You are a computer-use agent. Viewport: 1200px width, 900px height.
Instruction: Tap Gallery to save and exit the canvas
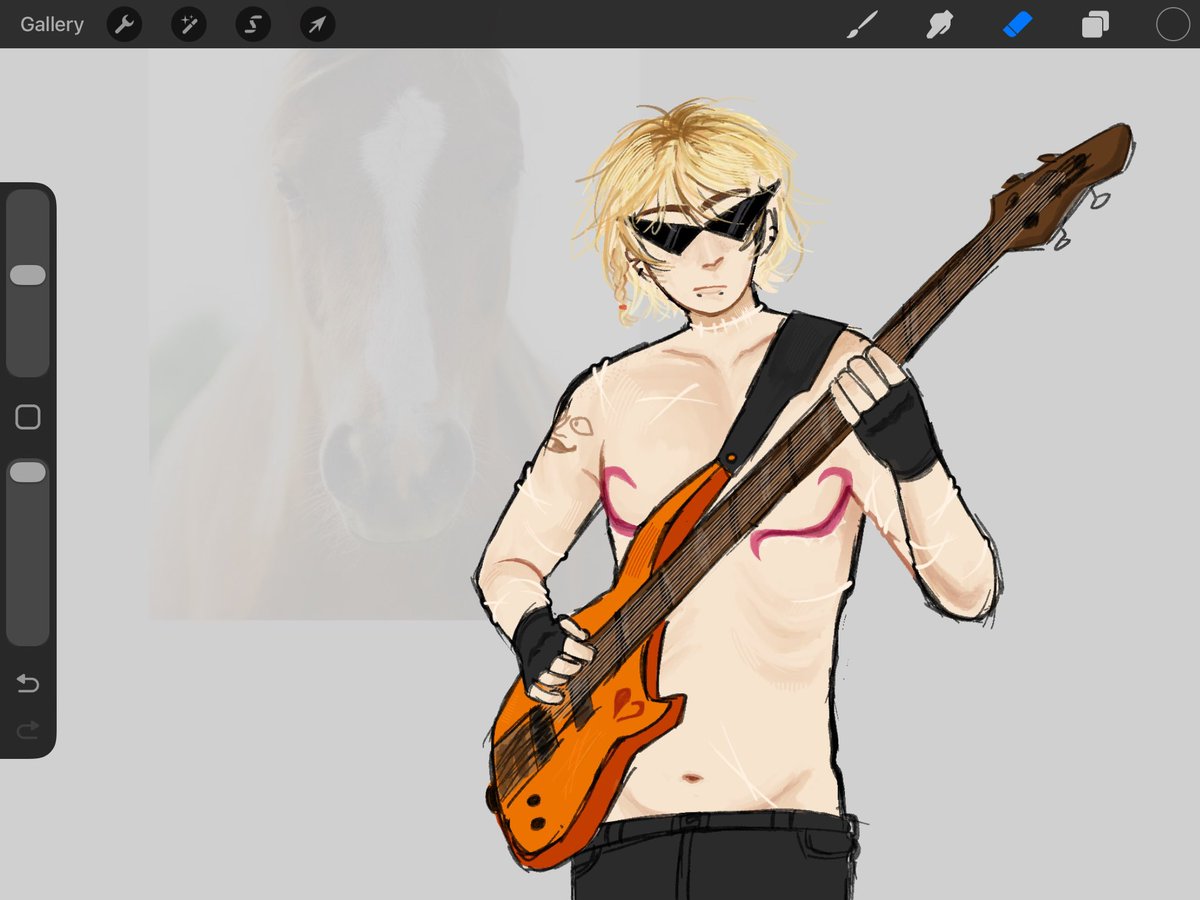pos(51,24)
